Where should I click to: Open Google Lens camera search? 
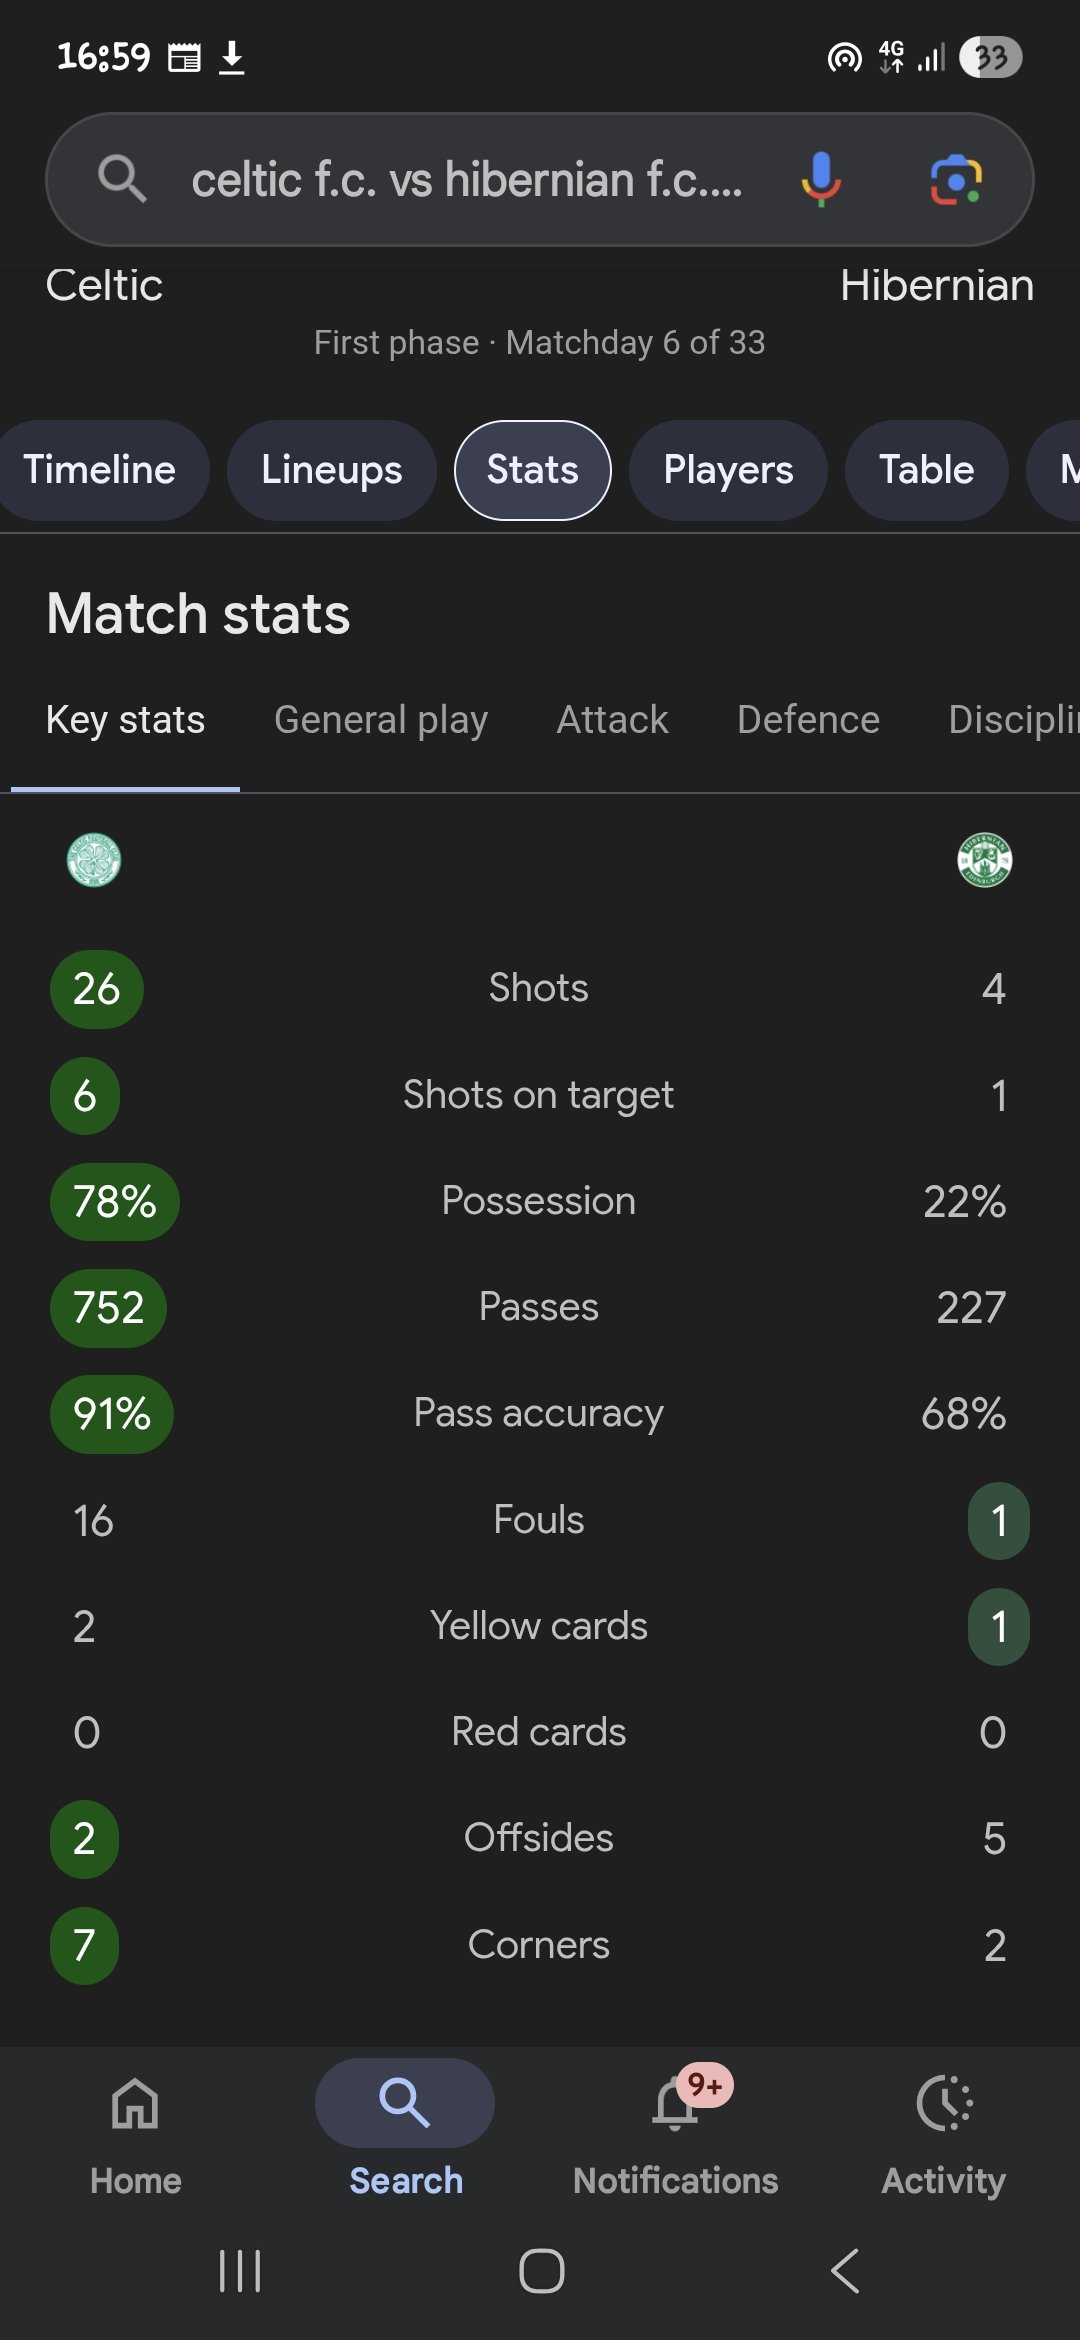point(955,180)
